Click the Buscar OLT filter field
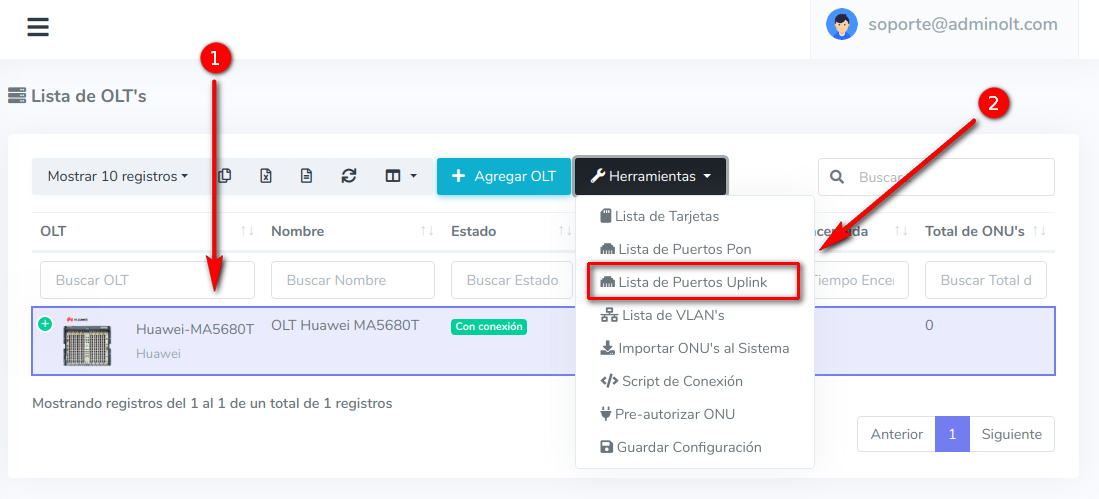 click(x=147, y=280)
